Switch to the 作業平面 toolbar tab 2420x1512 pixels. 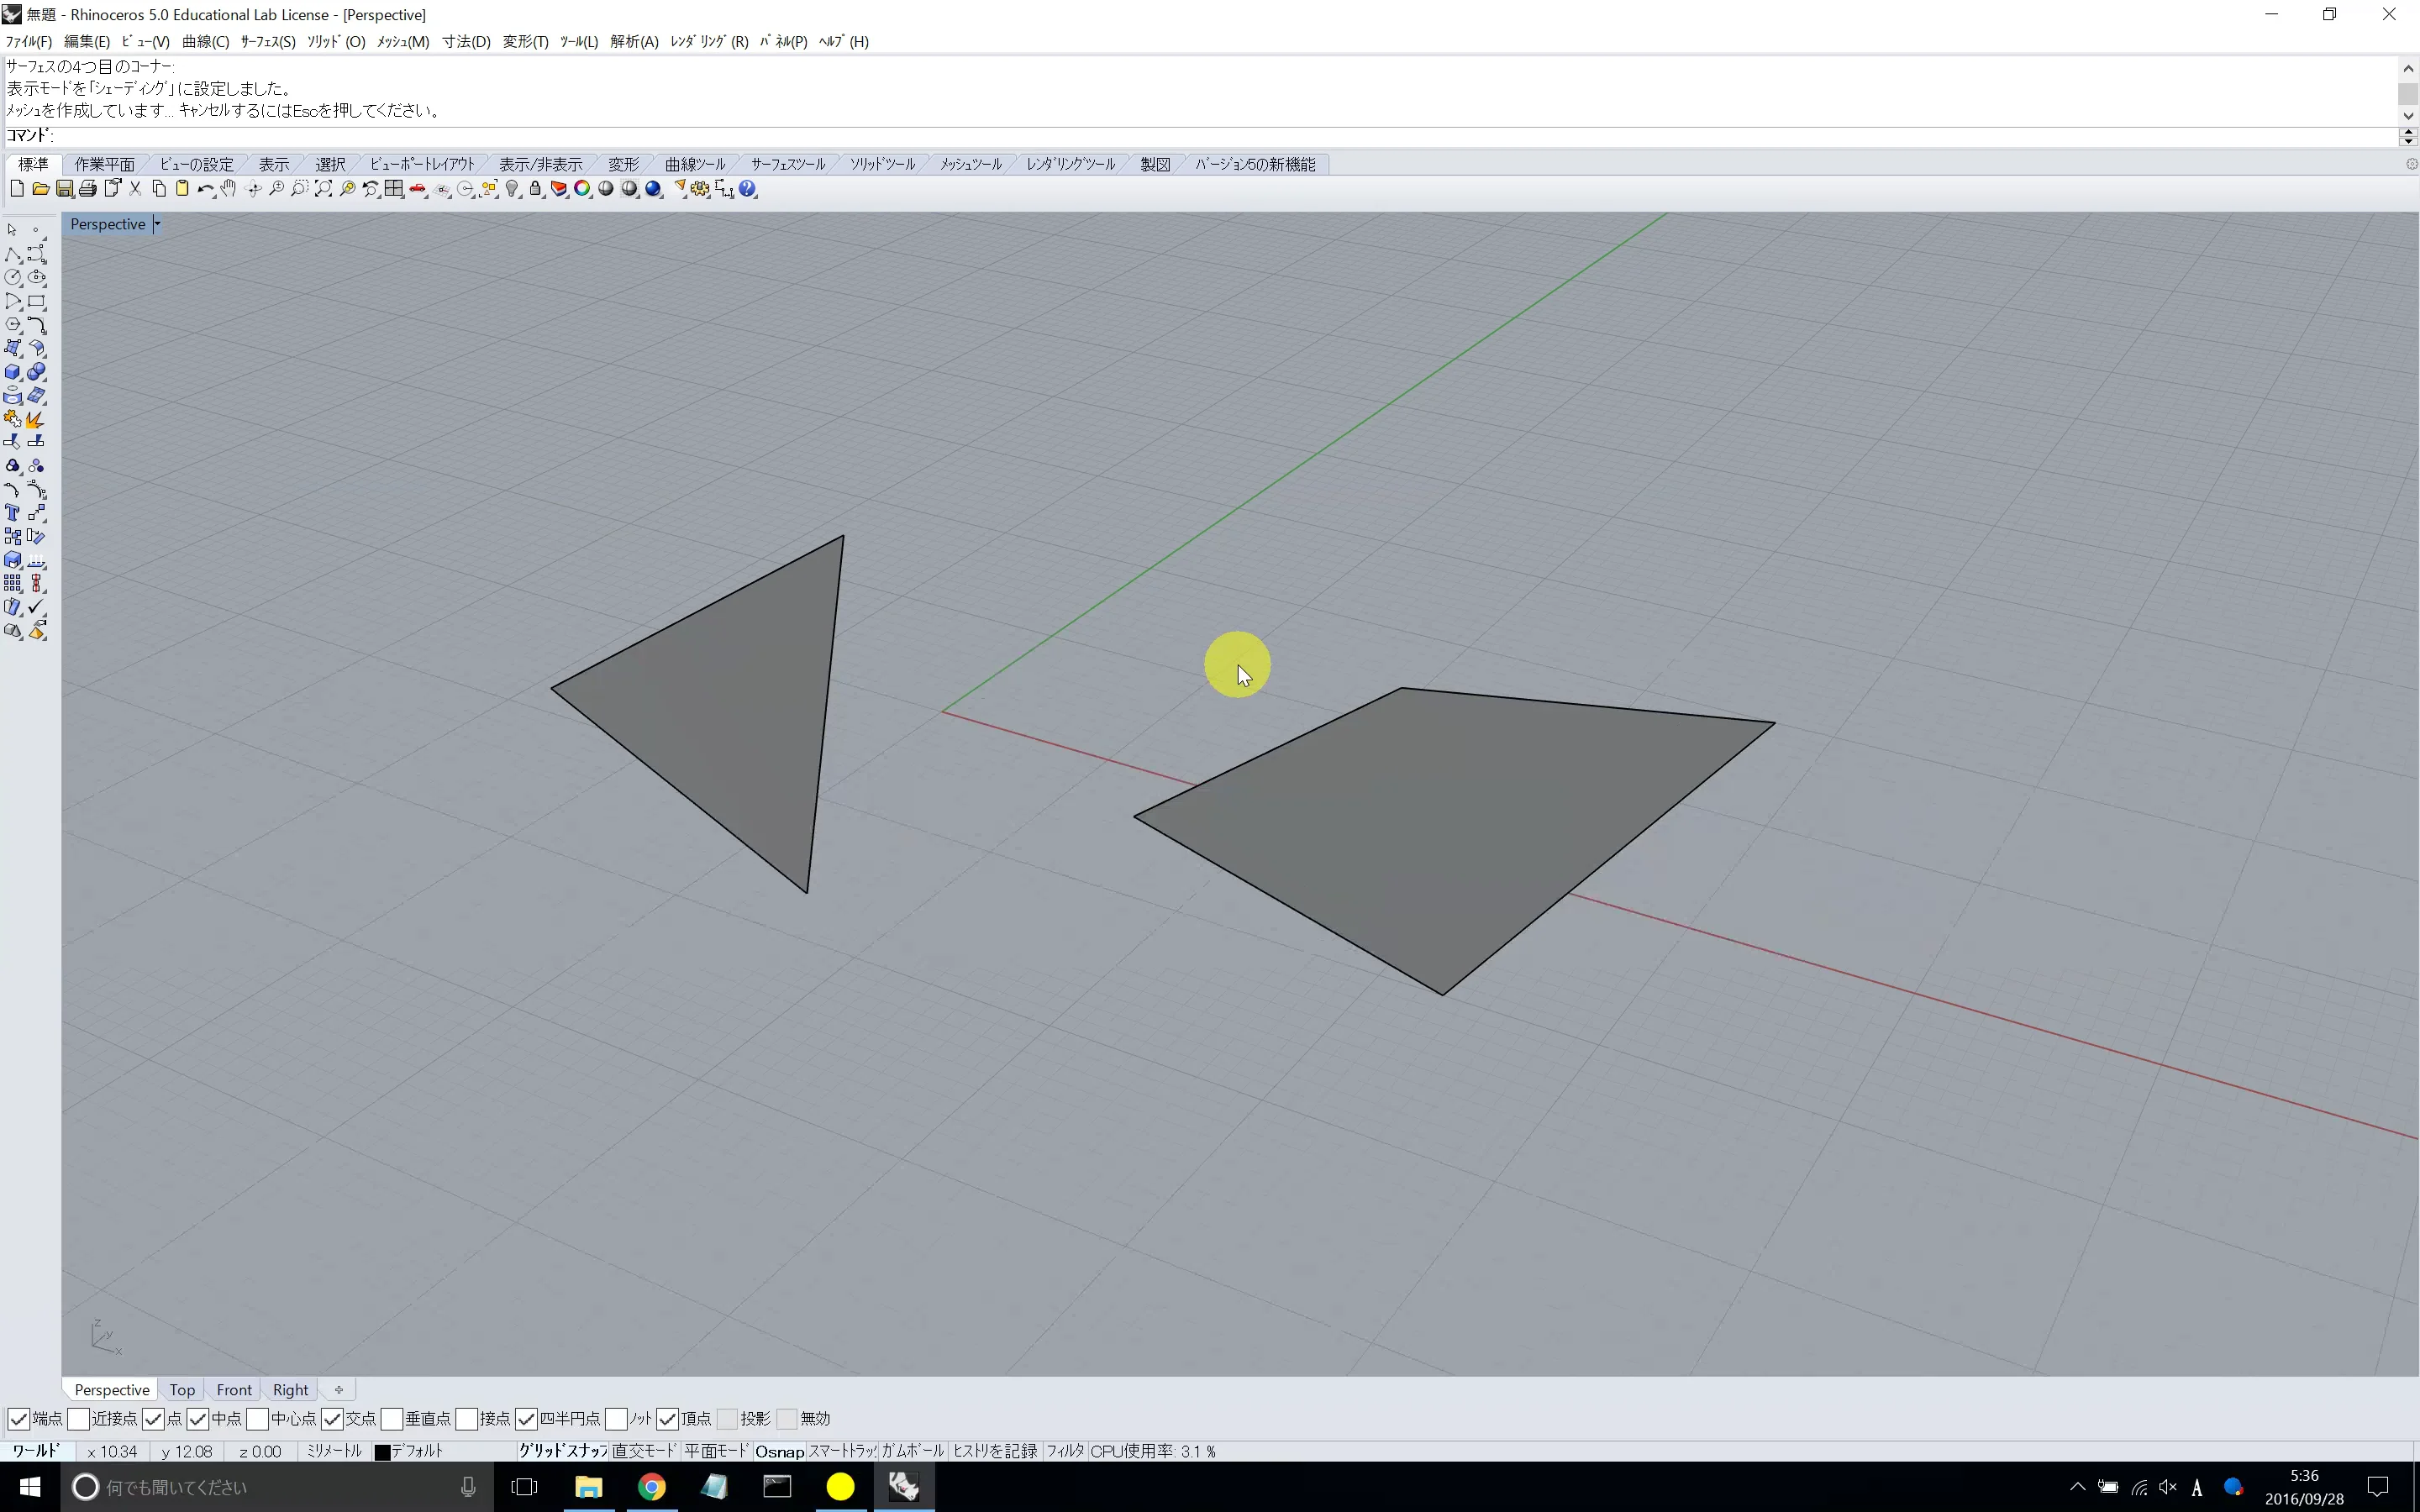[x=104, y=164]
